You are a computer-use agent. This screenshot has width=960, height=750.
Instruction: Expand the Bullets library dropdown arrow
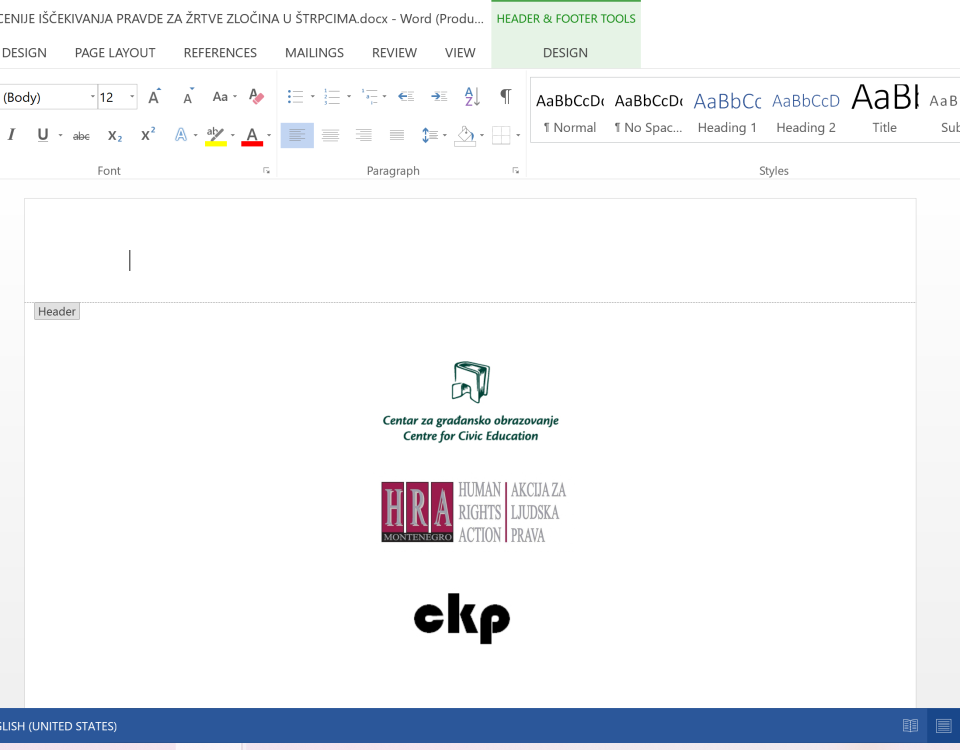(312, 96)
